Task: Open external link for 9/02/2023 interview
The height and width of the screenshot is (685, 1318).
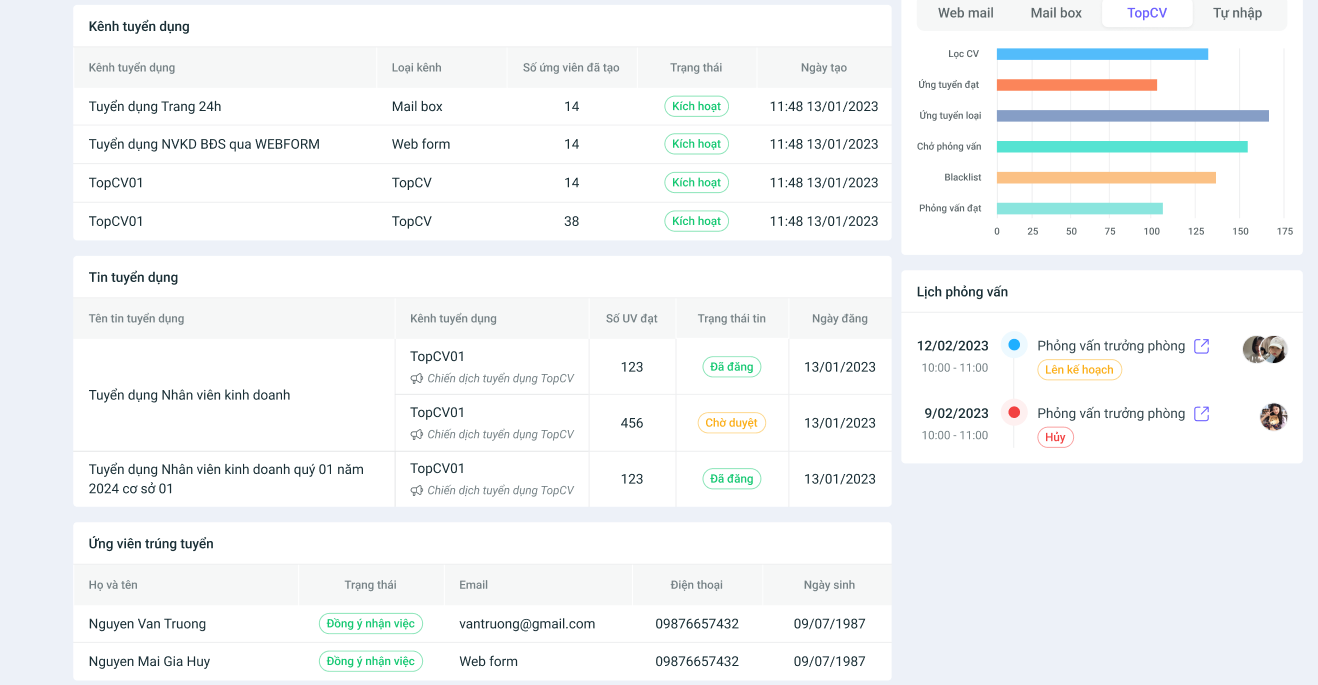Action: pos(1202,414)
